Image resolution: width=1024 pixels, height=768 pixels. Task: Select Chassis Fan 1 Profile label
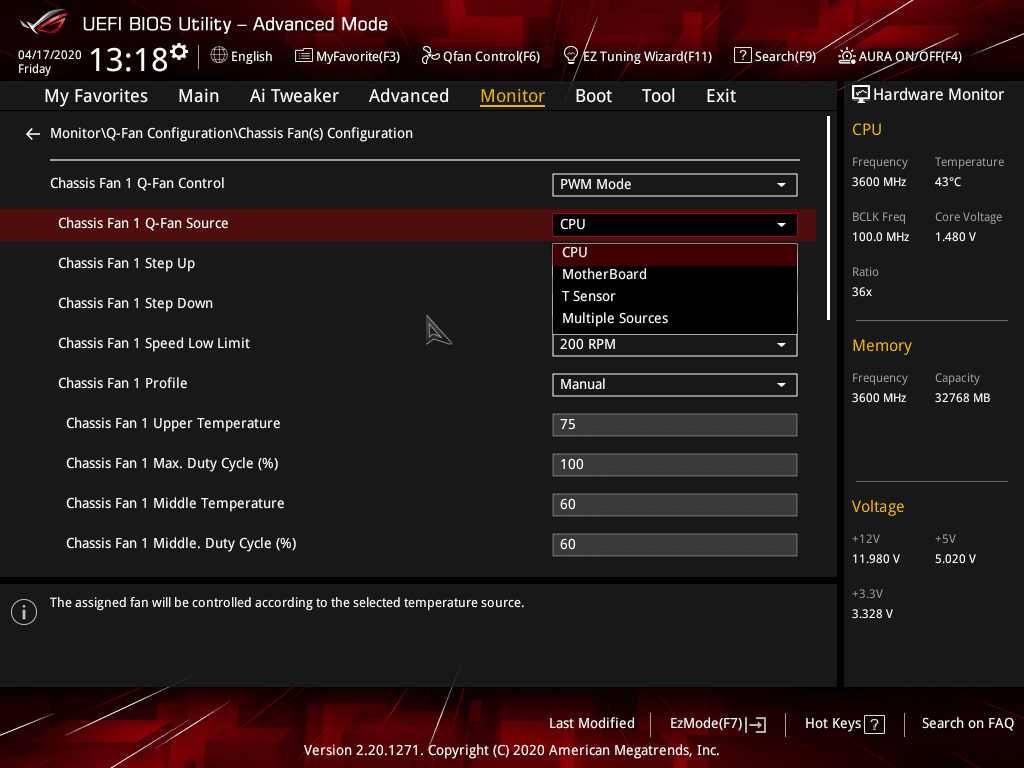click(123, 383)
